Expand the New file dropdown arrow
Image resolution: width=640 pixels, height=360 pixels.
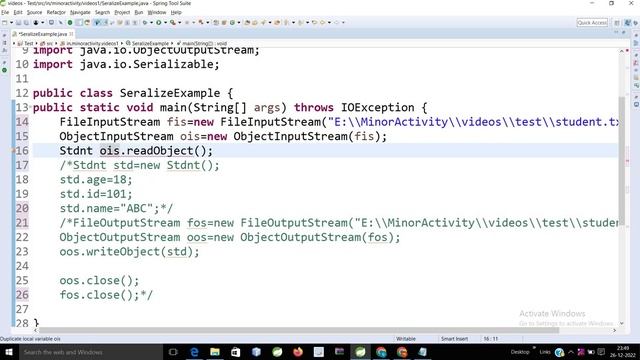(11, 22)
